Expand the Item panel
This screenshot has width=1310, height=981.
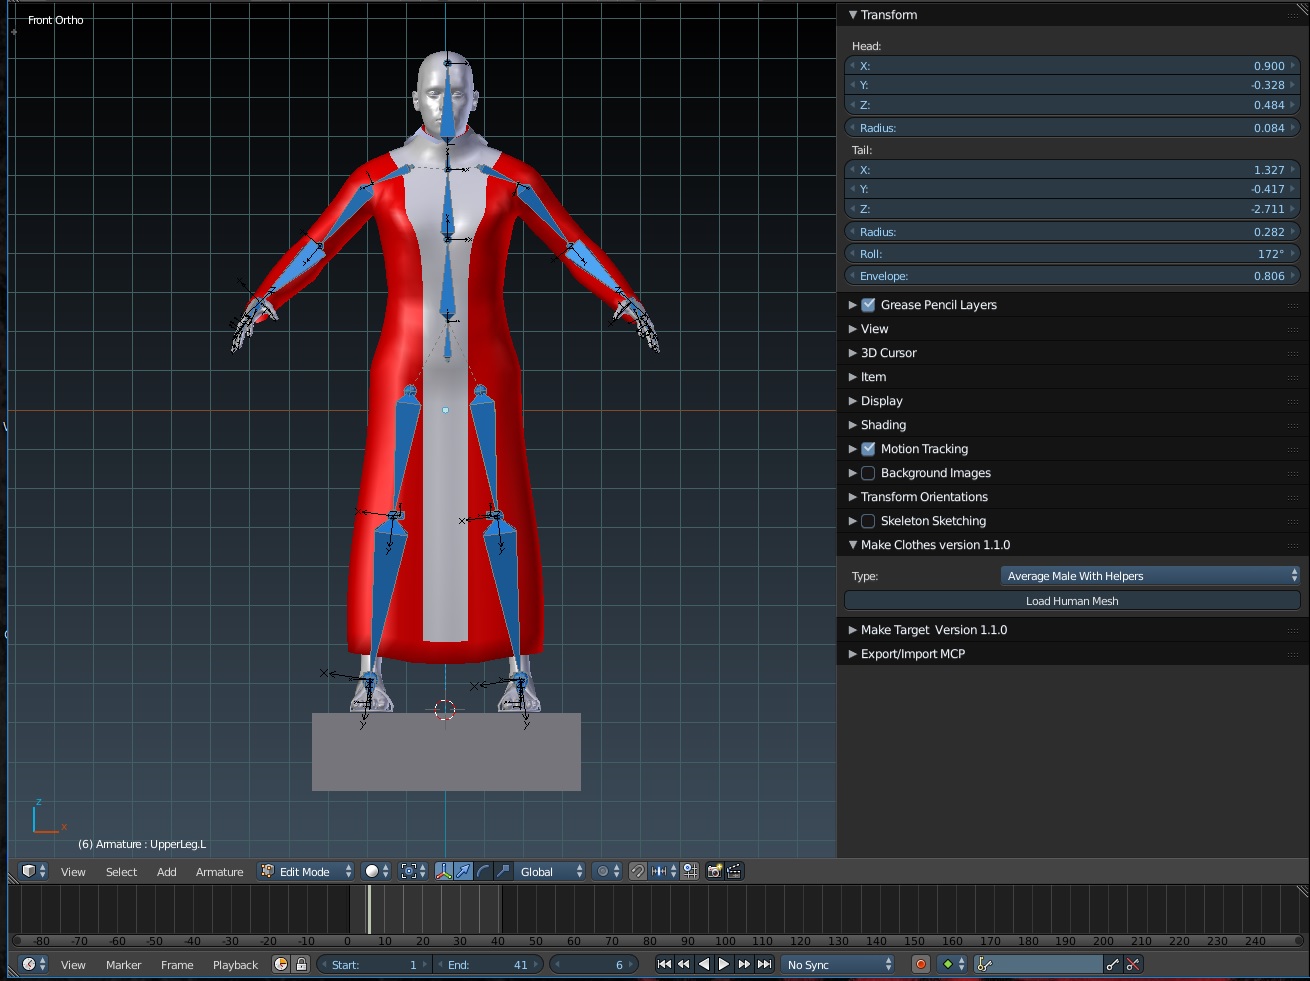click(852, 377)
